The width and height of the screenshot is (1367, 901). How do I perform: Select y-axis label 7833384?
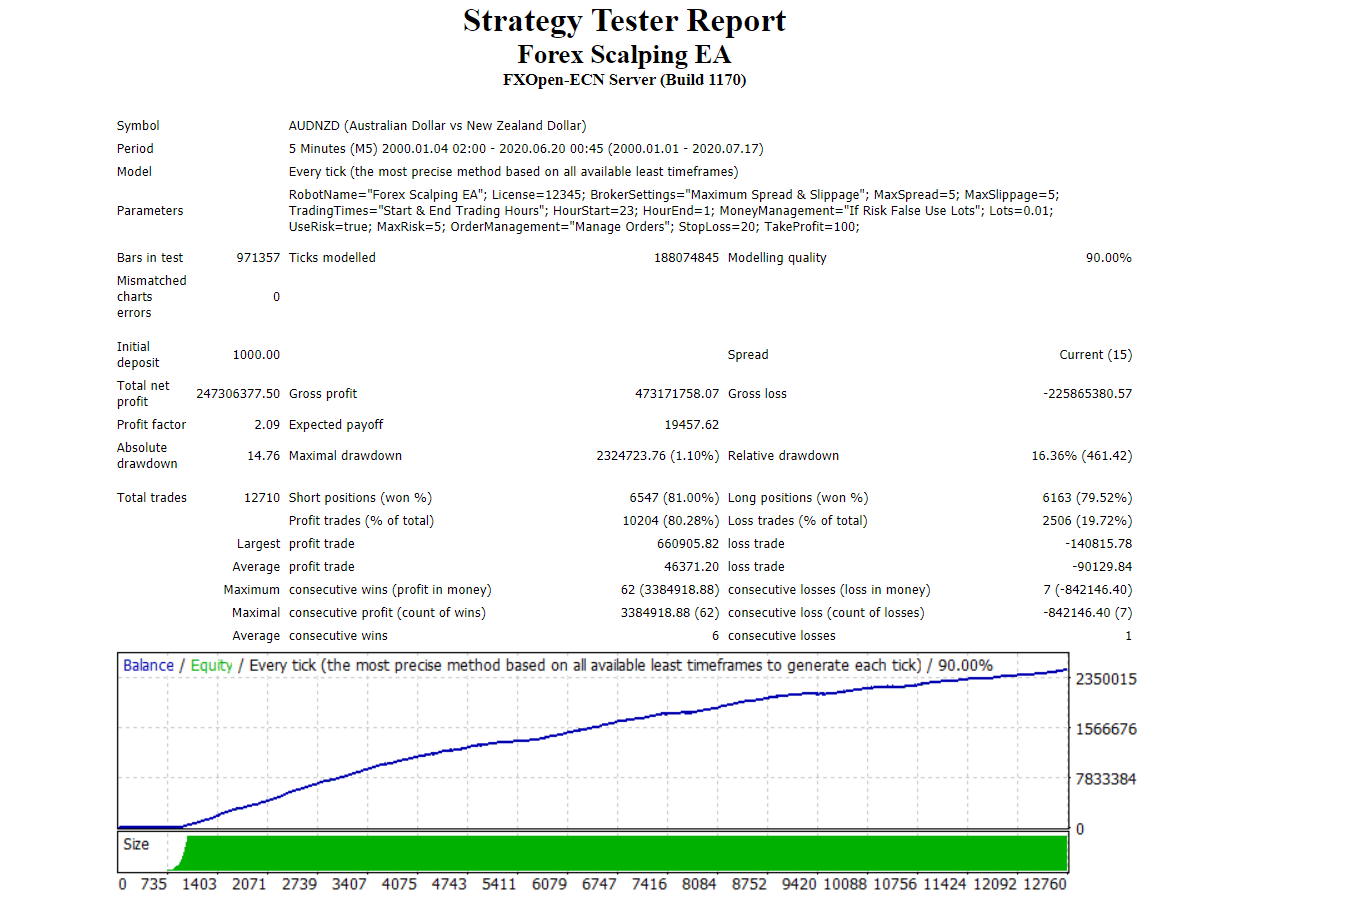[1106, 779]
